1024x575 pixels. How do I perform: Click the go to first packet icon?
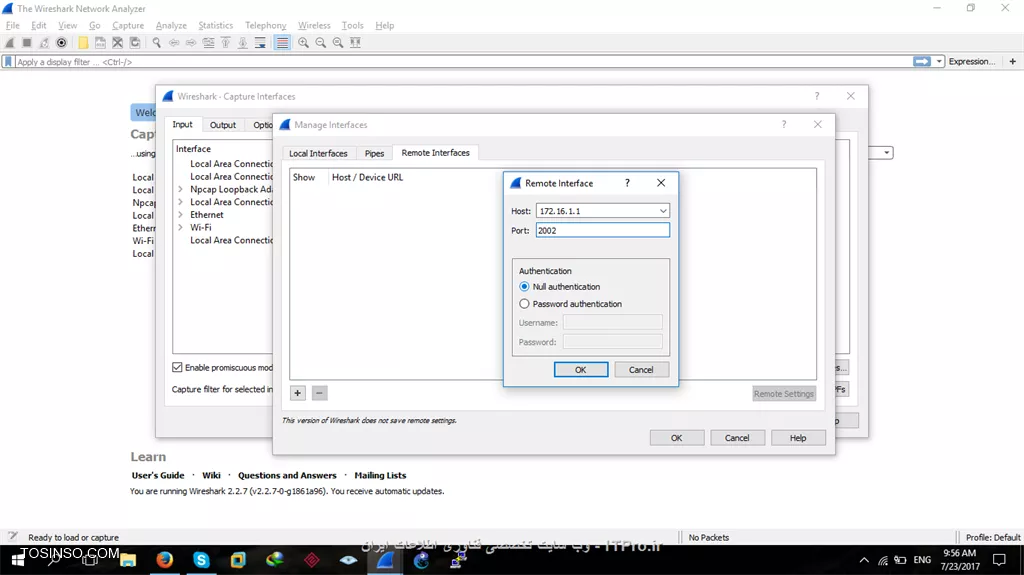point(225,42)
